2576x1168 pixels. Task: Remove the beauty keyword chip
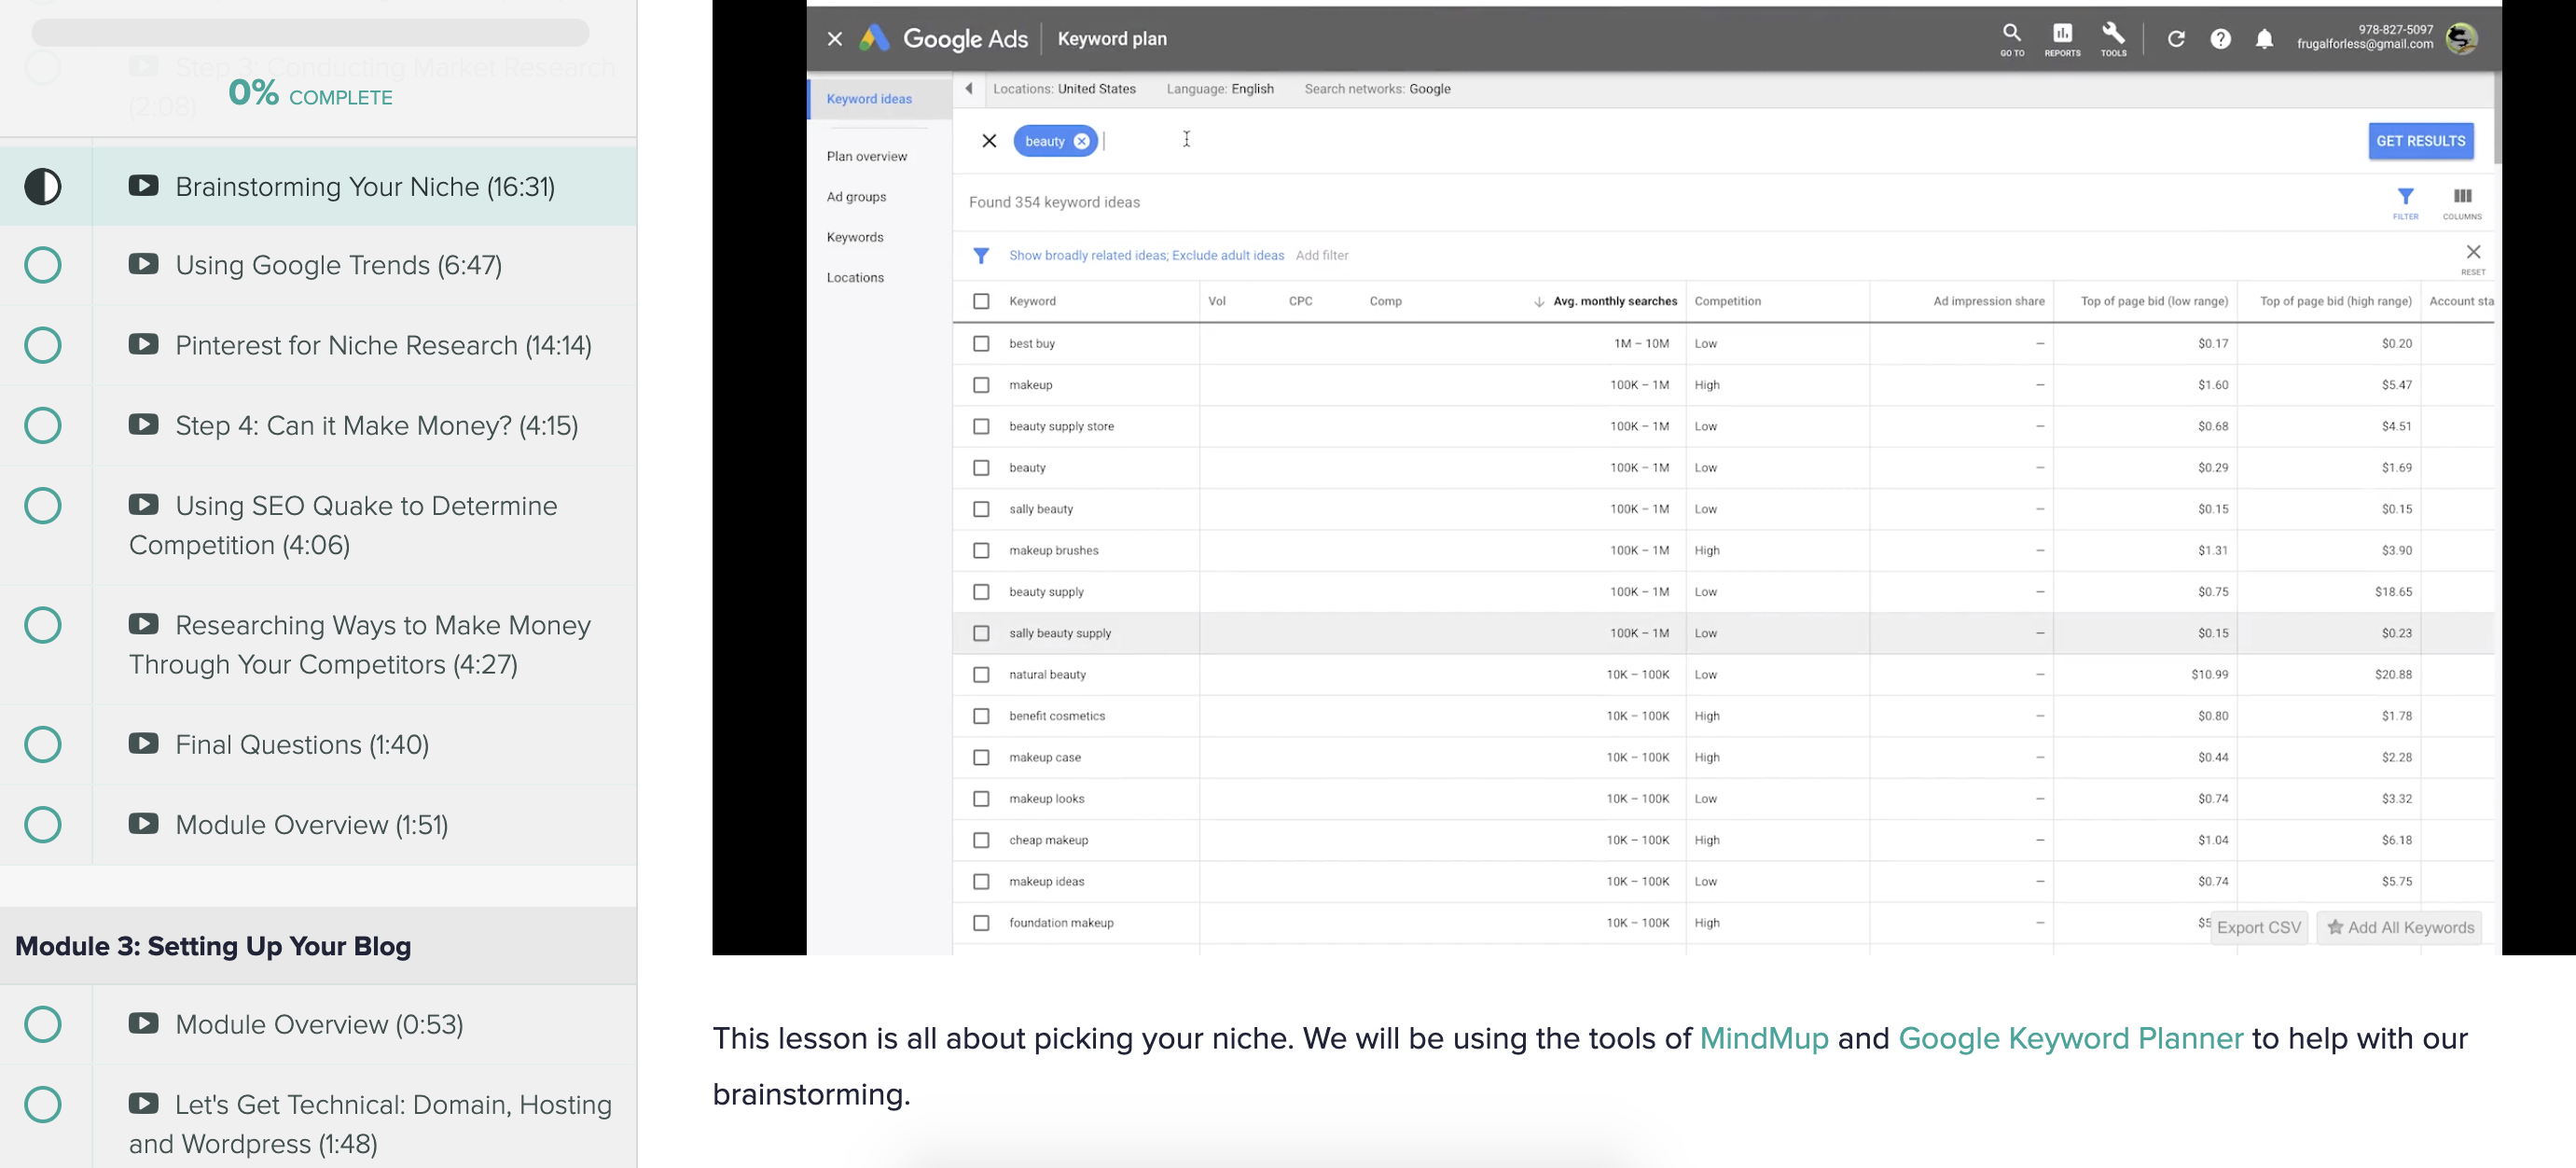[x=1081, y=141]
